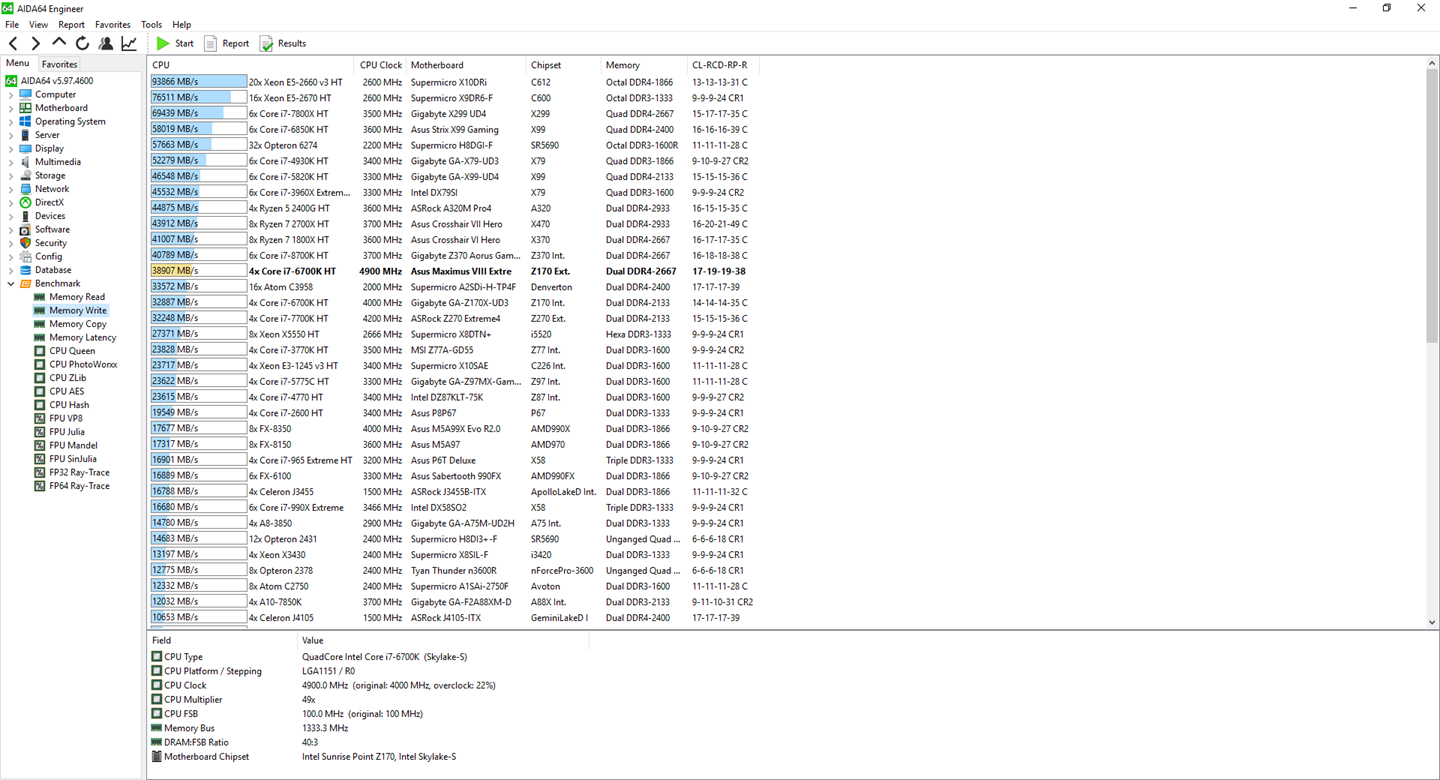Expand the Operating System tree node
The height and width of the screenshot is (780, 1440).
tap(11, 122)
